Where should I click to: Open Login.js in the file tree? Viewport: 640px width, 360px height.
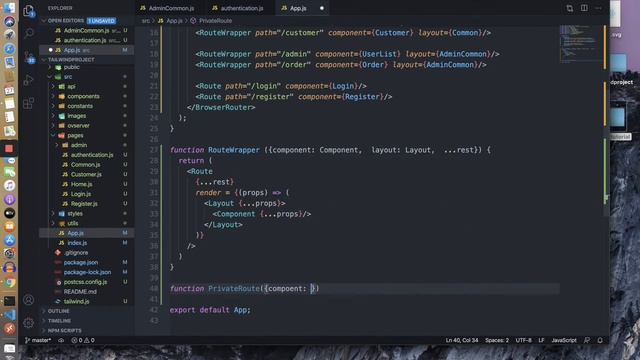click(81, 194)
